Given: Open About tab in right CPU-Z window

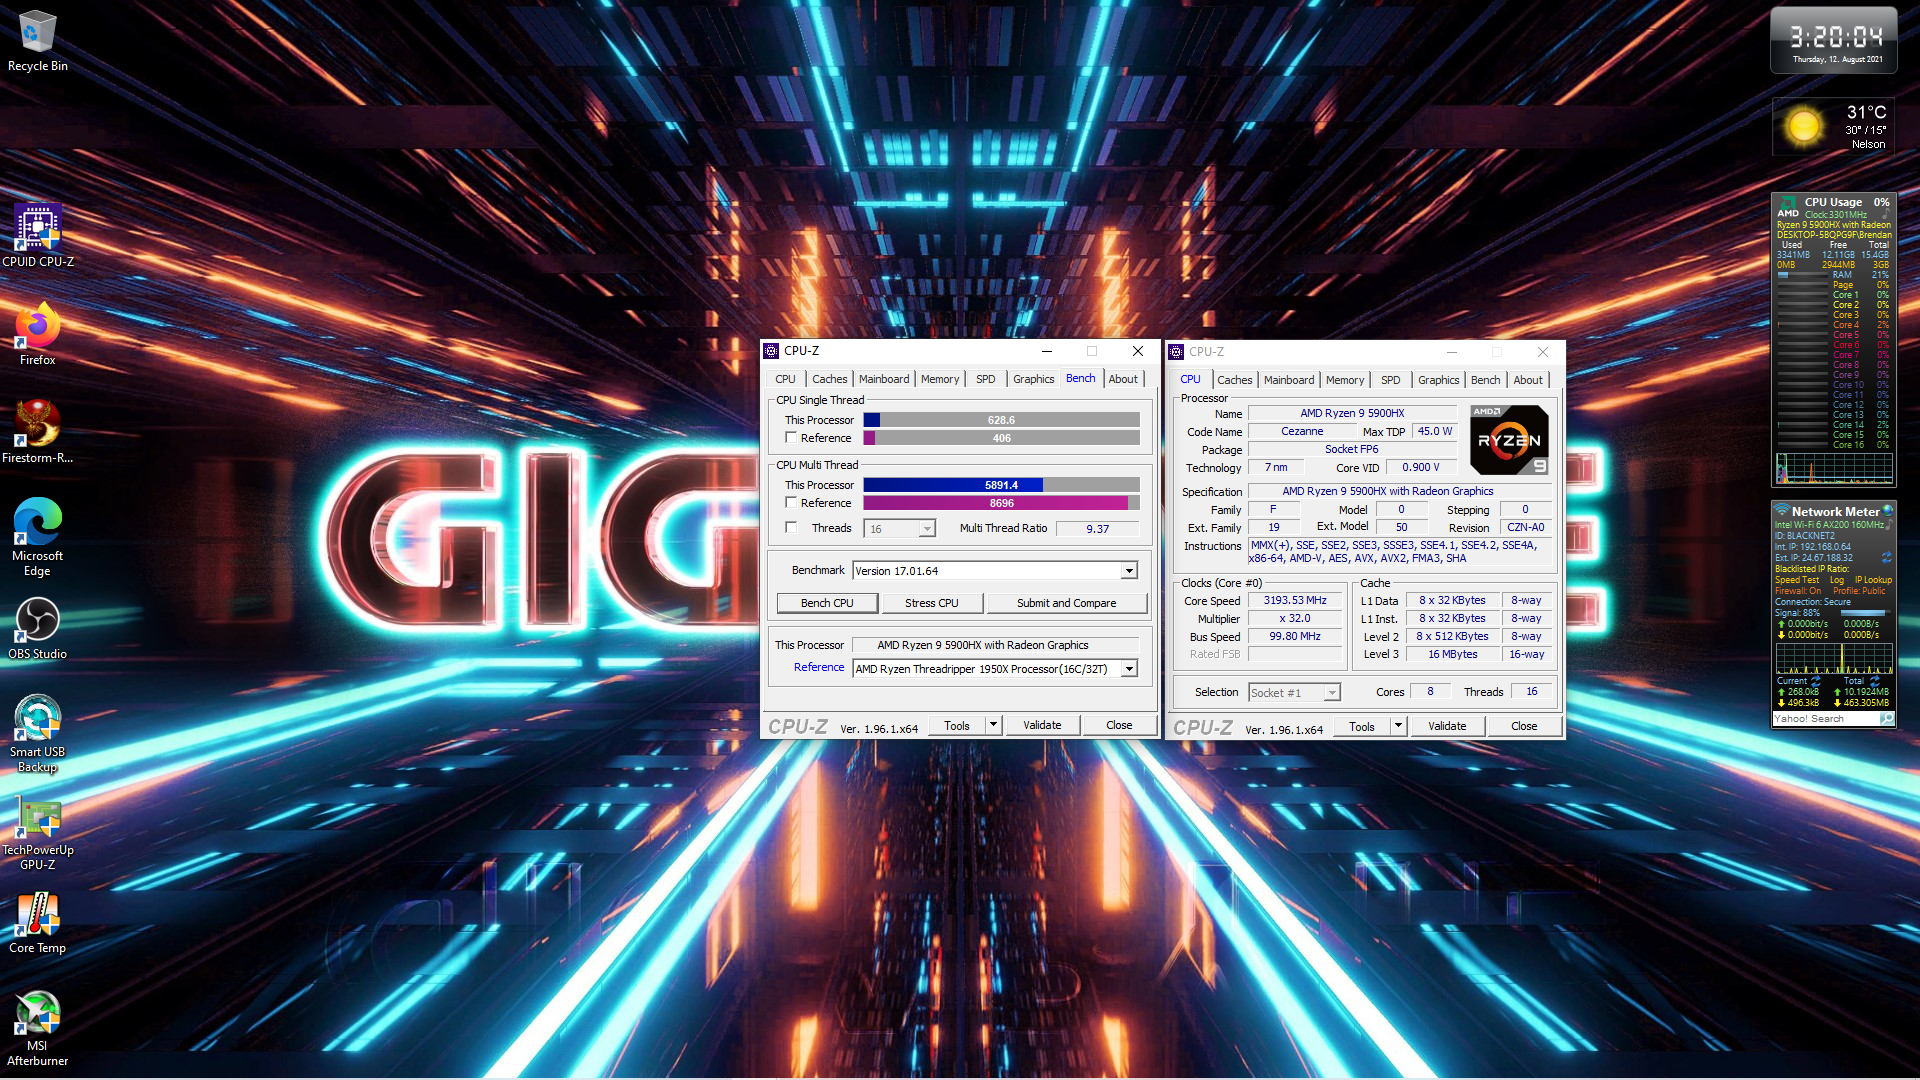Looking at the screenshot, I should pos(1528,380).
